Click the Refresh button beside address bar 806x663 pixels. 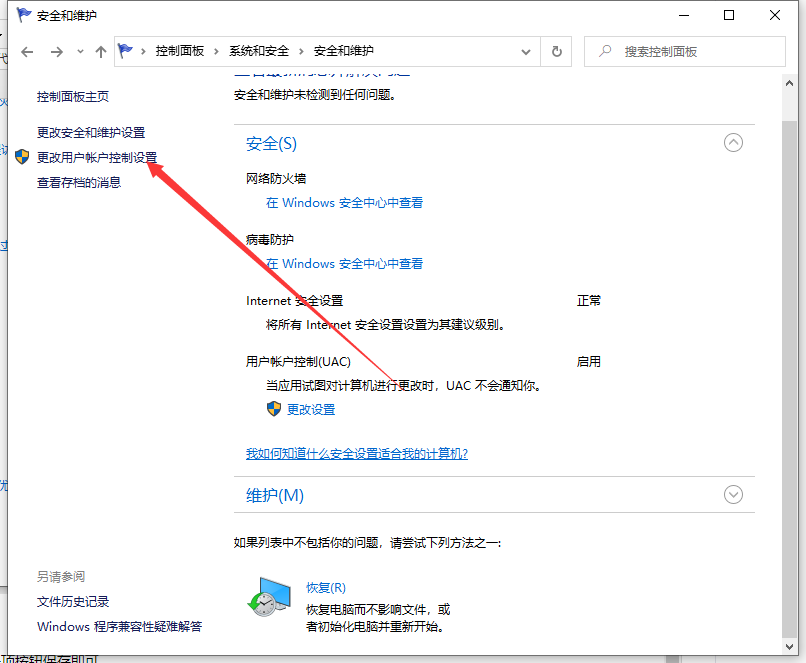click(x=556, y=51)
